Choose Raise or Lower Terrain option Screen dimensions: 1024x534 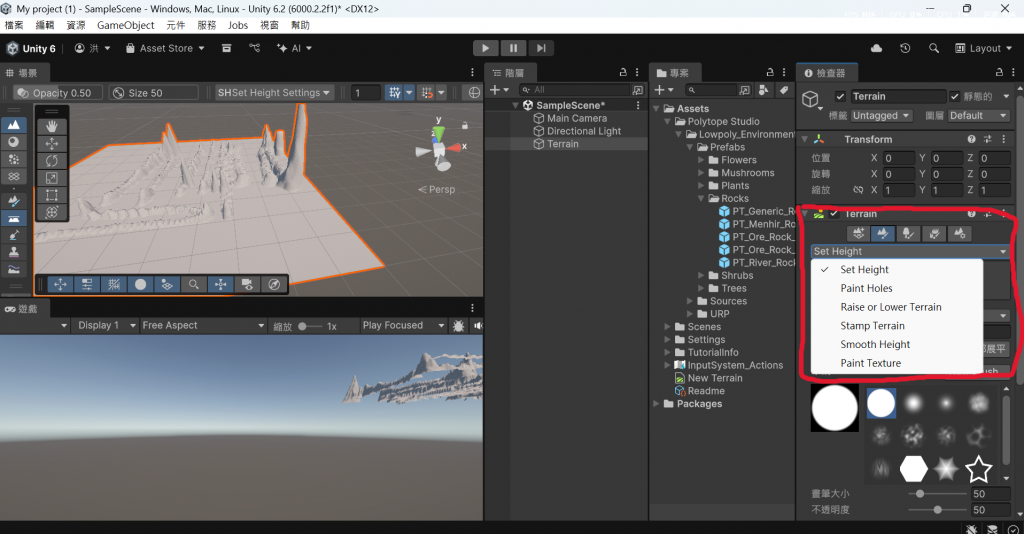(x=897, y=307)
